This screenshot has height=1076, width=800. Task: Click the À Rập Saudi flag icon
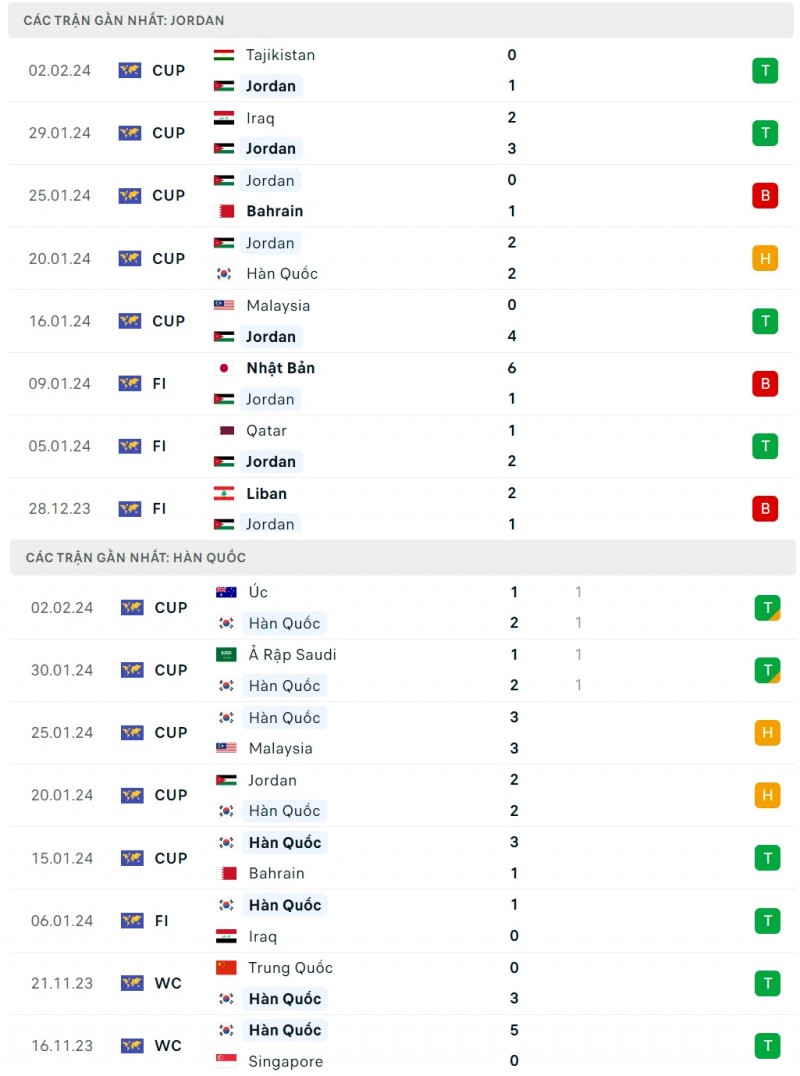click(x=226, y=654)
